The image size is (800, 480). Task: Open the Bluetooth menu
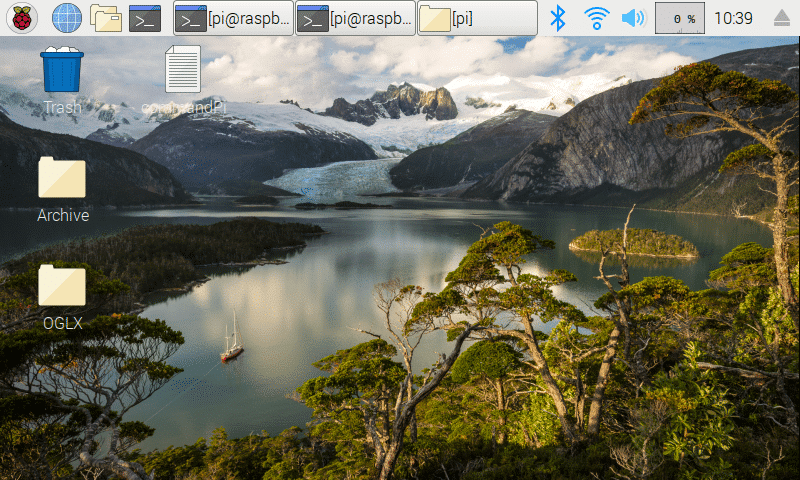pos(558,18)
